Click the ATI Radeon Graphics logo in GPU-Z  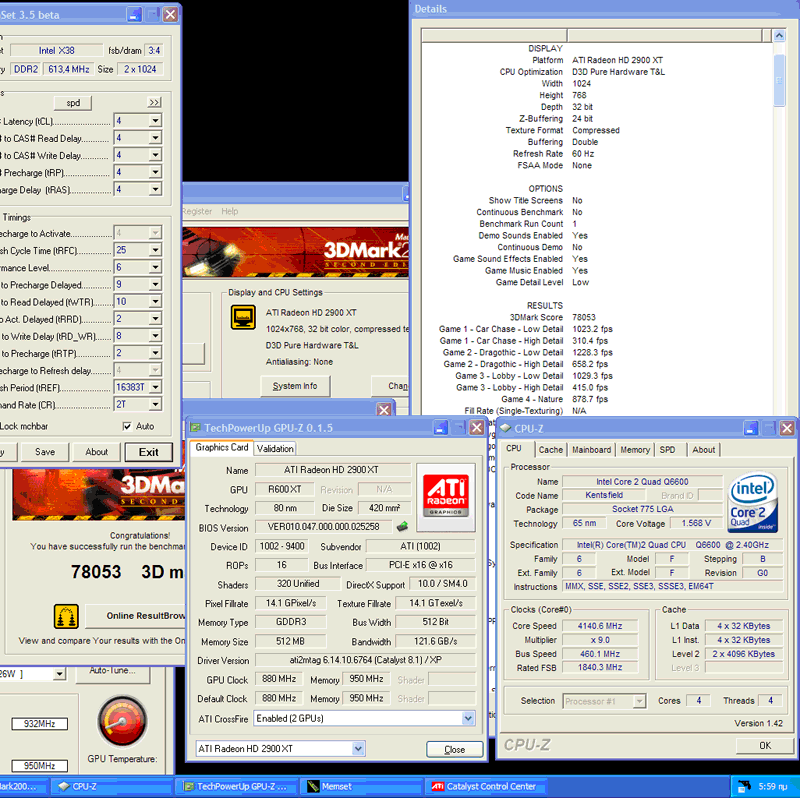(x=446, y=497)
